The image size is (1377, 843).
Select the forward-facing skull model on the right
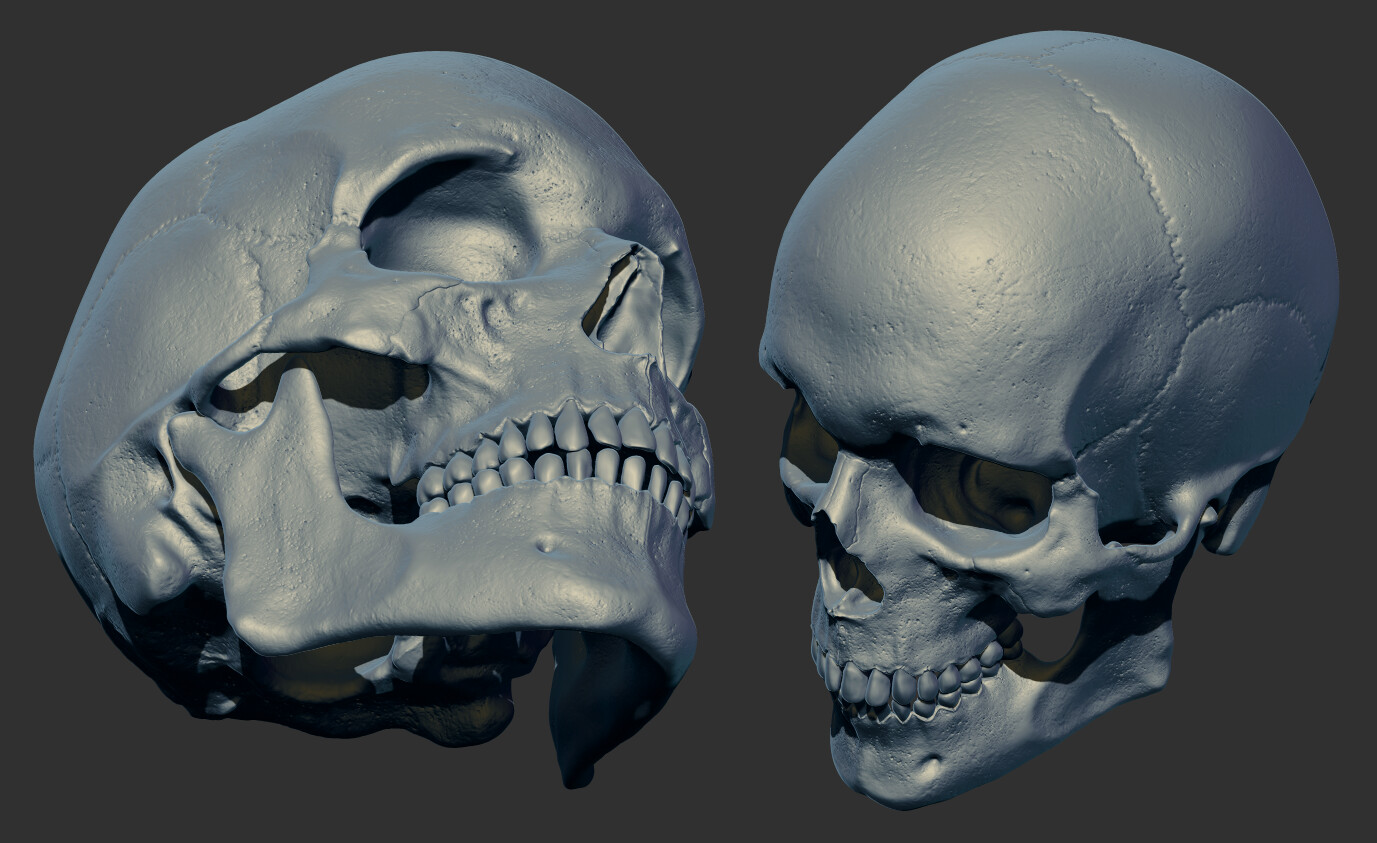[1050, 420]
